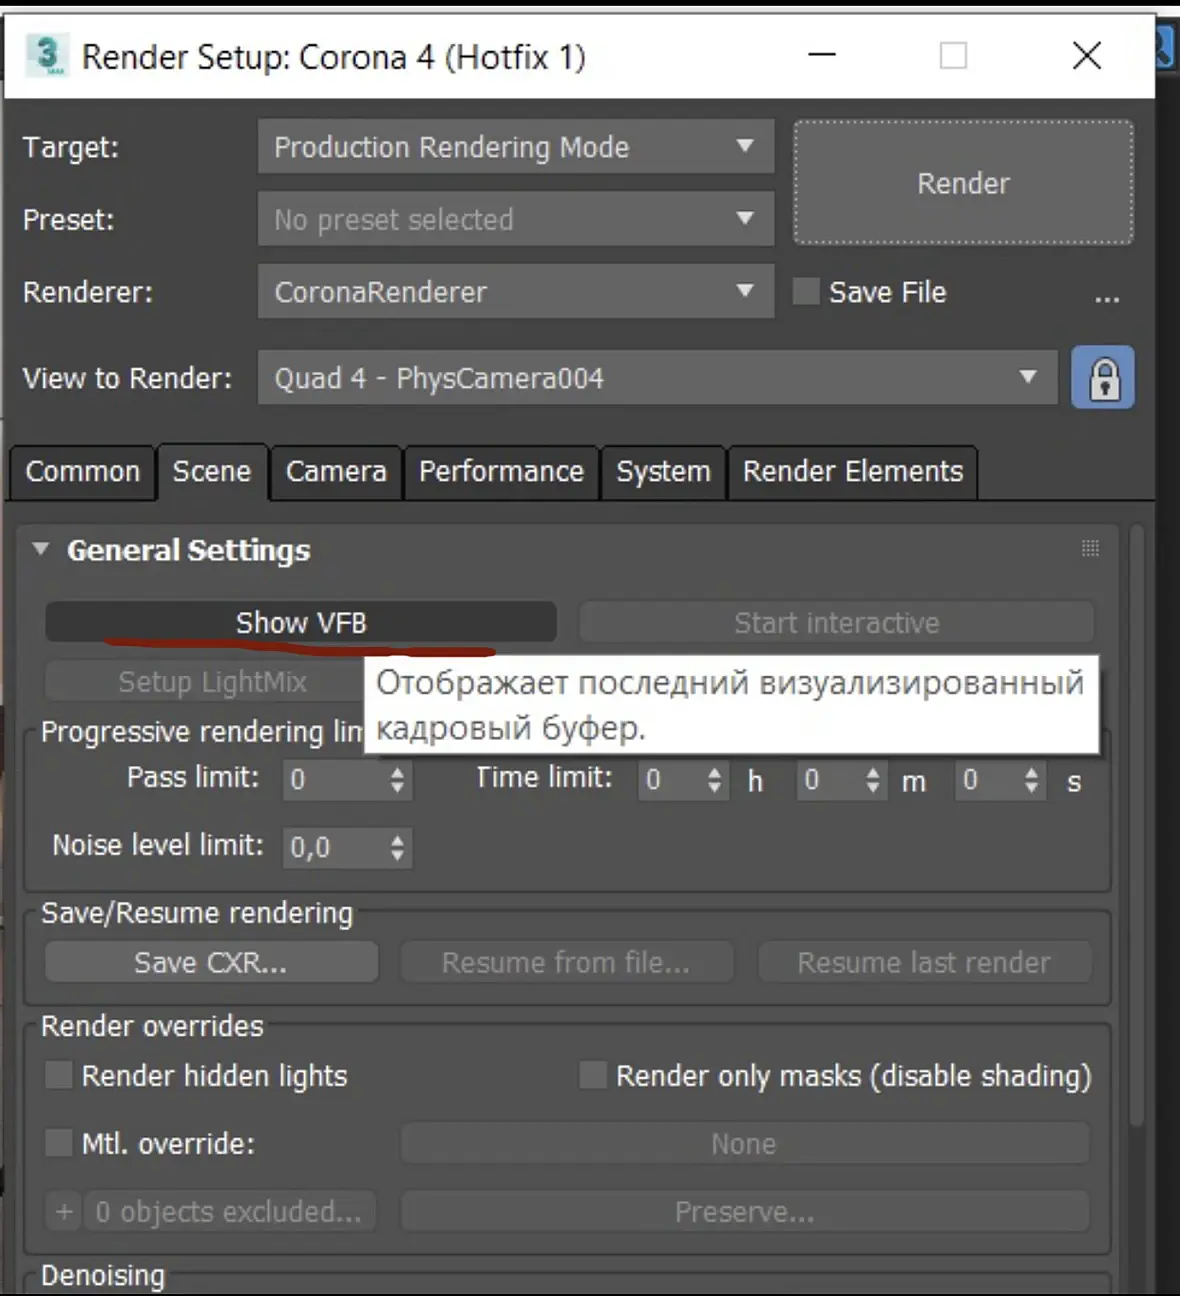This screenshot has width=1180, height=1296.
Task: Click Time limit minutes spinner arrows
Action: (873, 779)
